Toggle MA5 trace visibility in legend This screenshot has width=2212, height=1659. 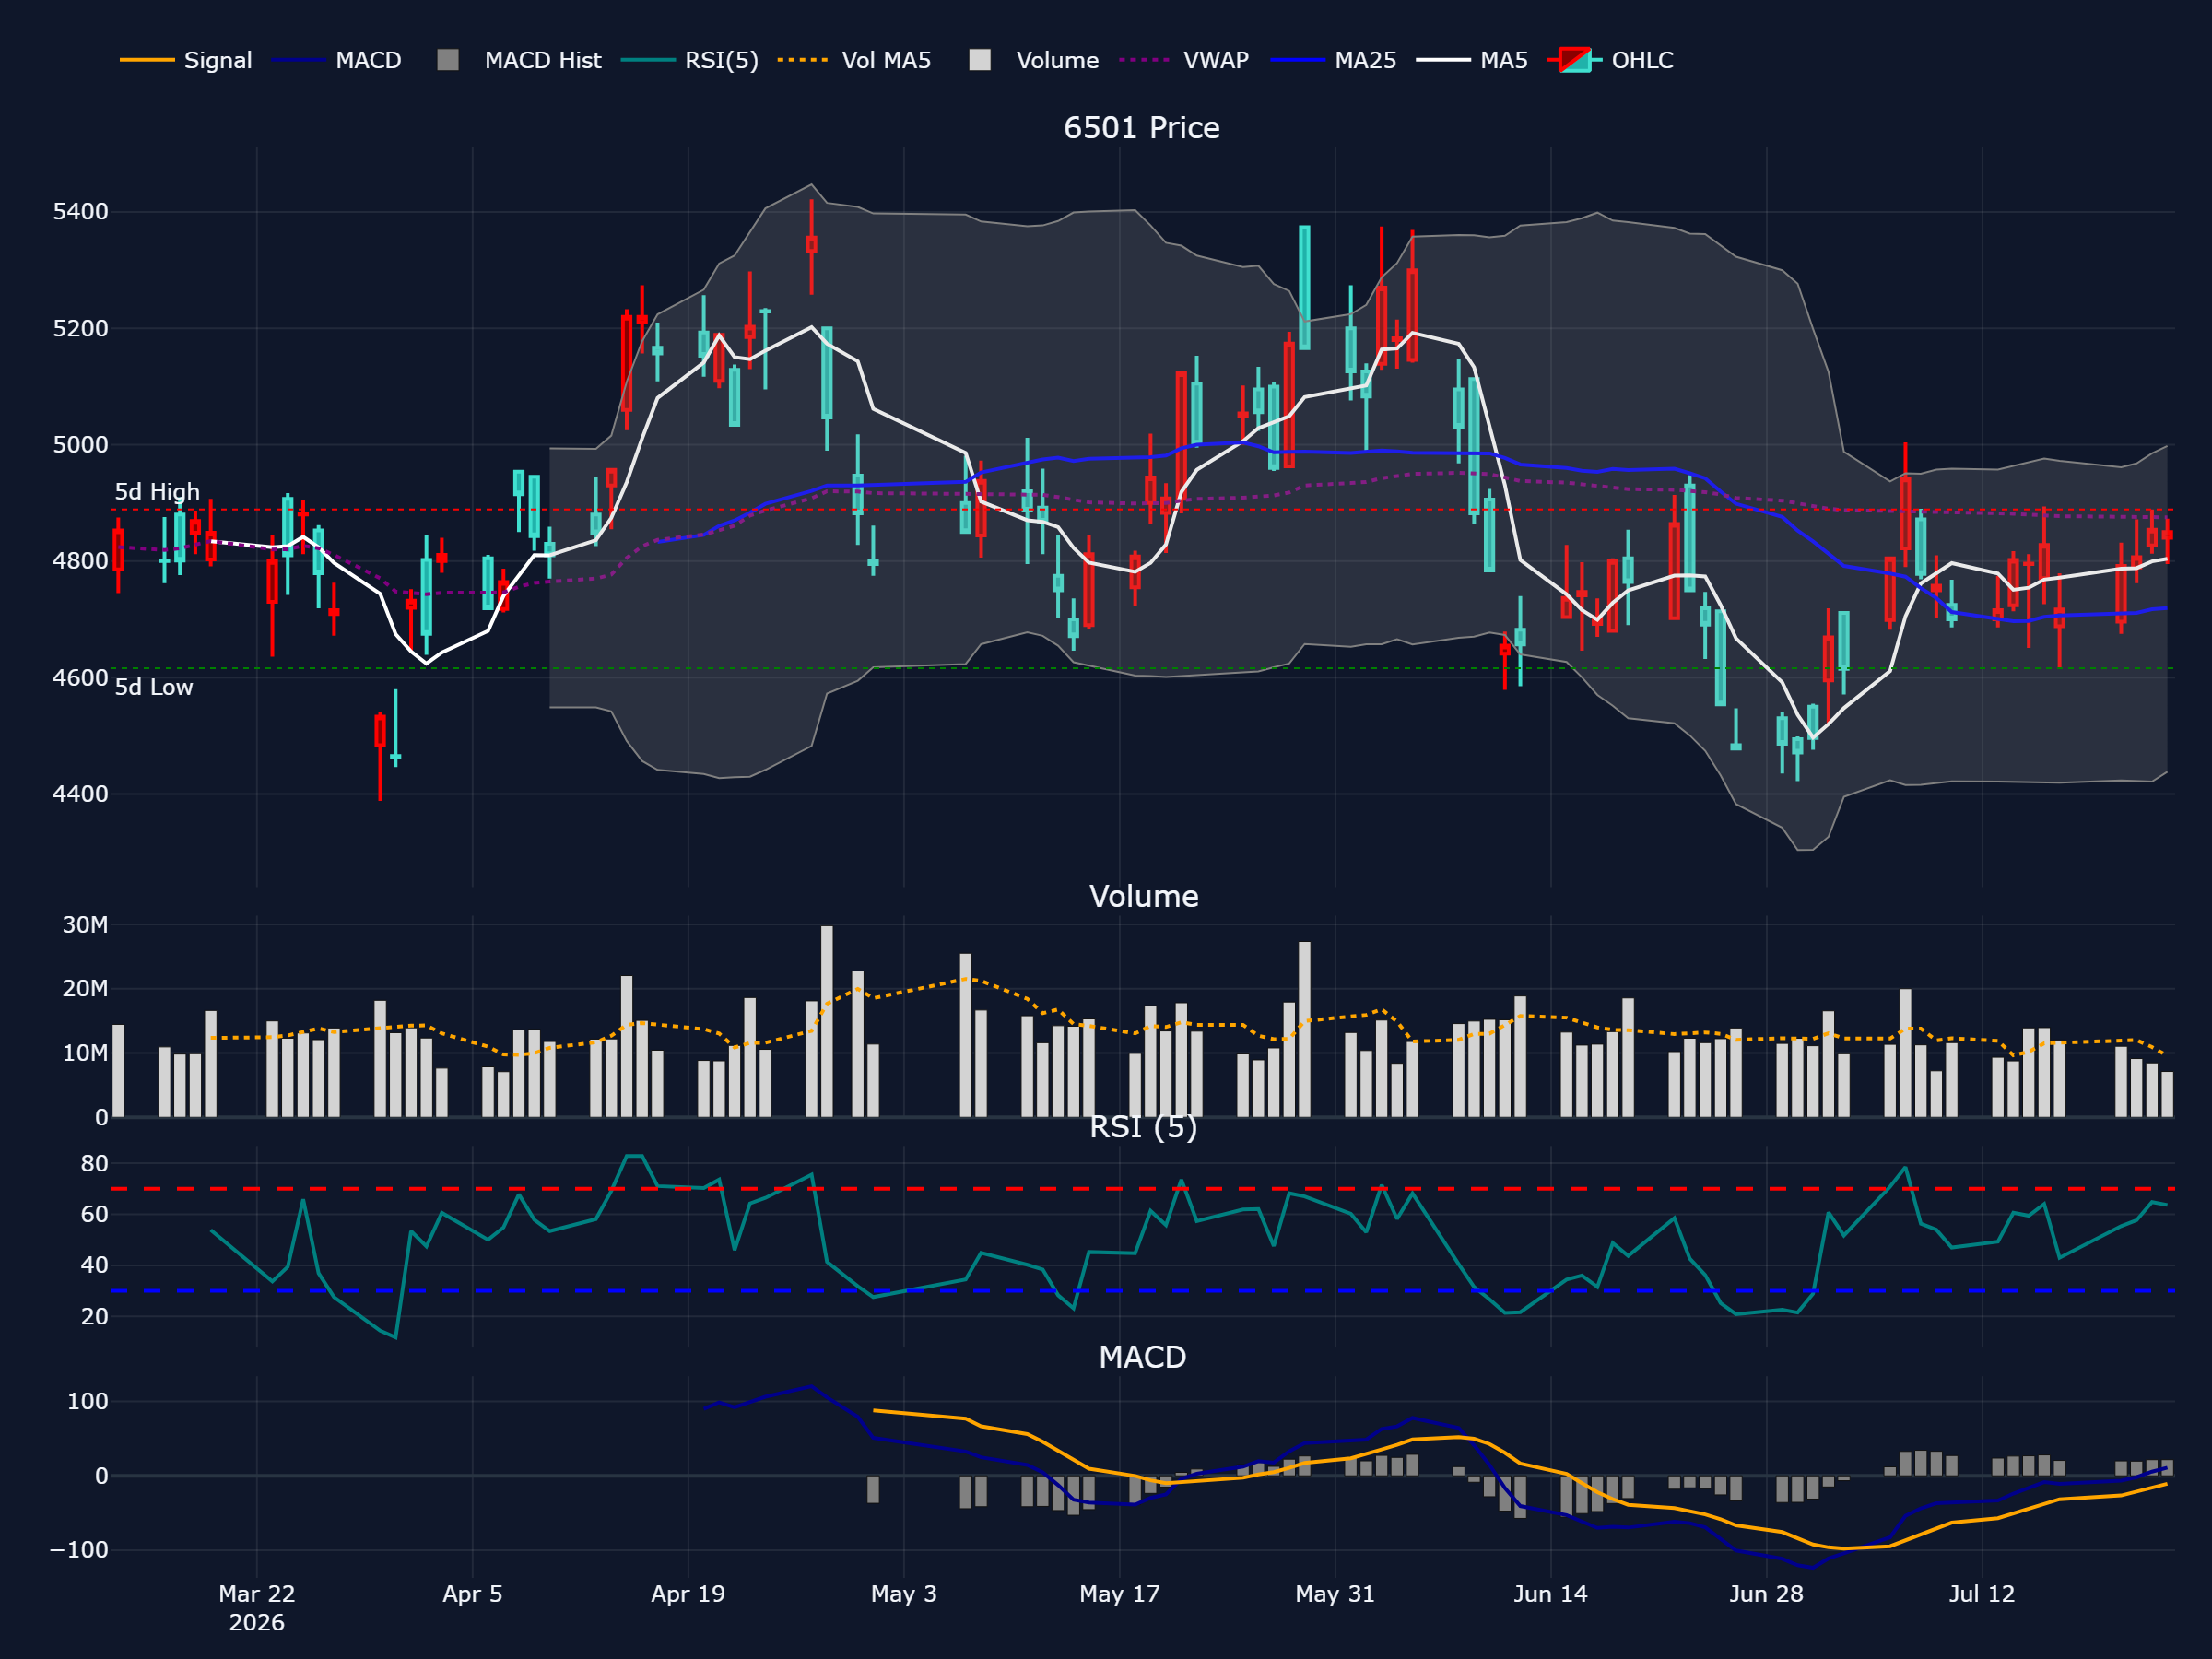coord(1504,60)
